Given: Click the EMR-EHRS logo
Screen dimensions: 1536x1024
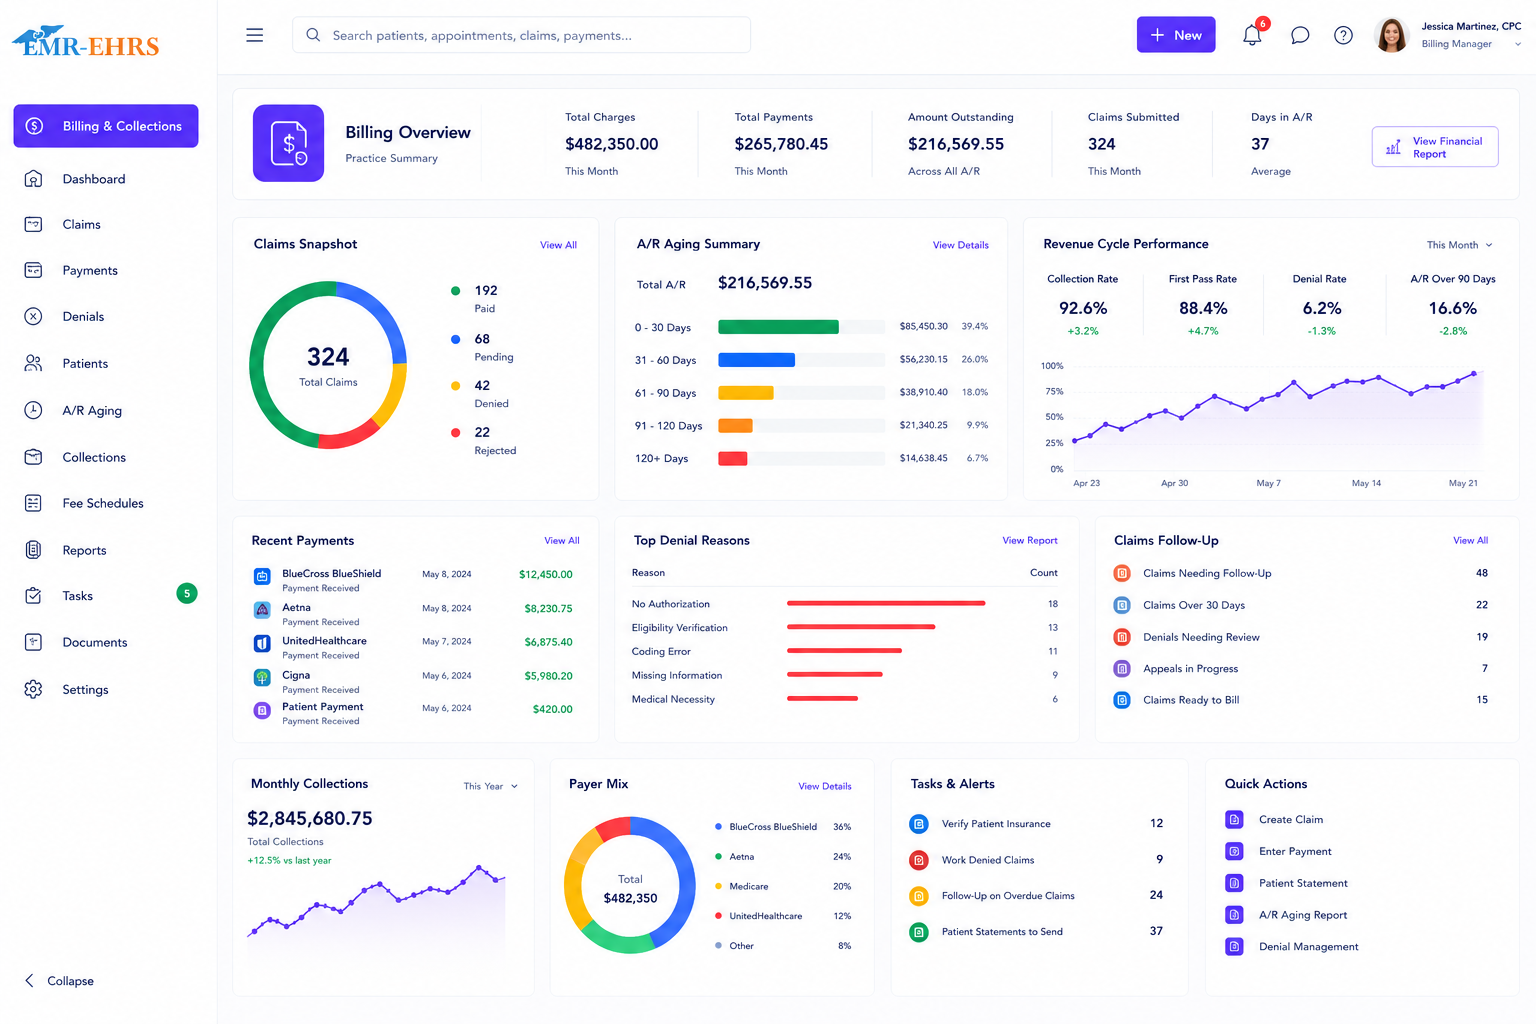Looking at the screenshot, I should click(x=86, y=41).
